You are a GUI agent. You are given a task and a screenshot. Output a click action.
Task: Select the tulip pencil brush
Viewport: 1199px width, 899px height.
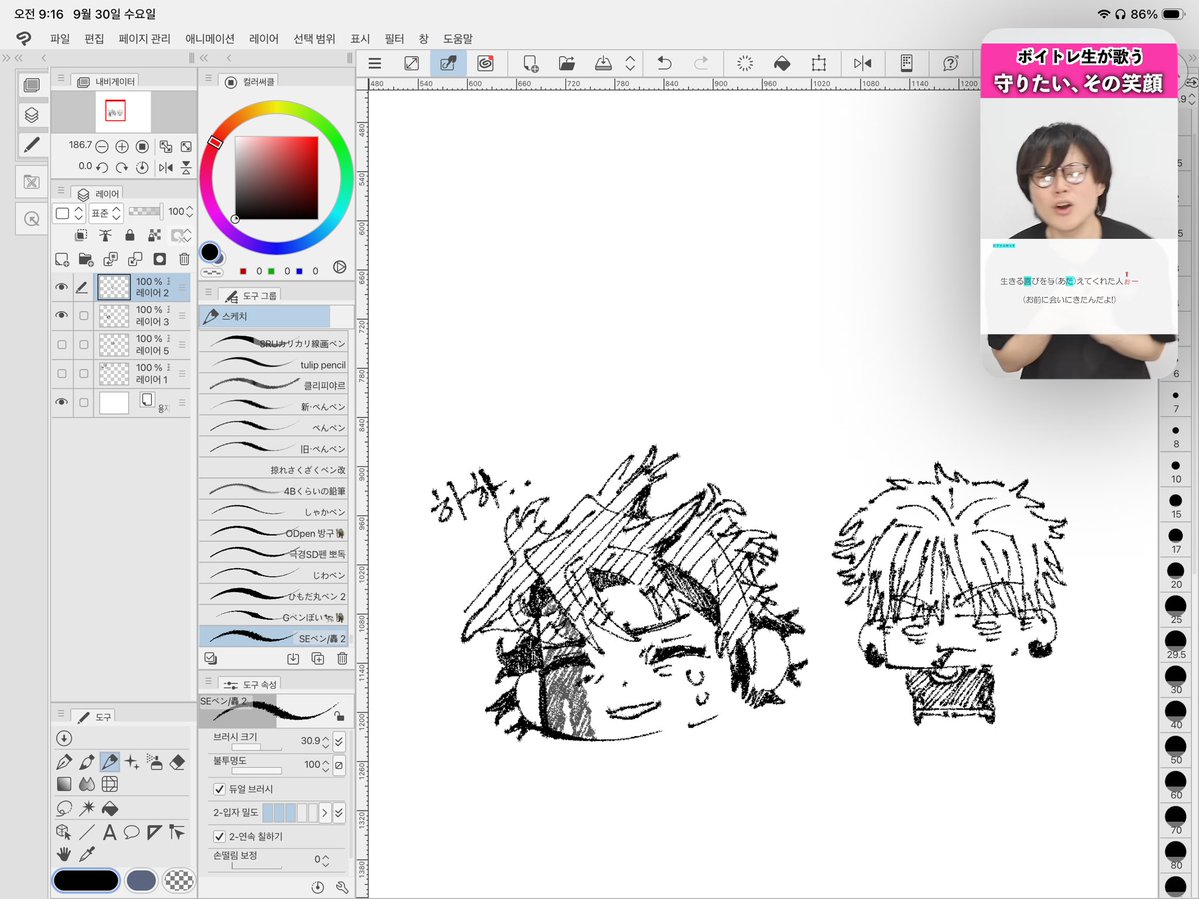274,365
